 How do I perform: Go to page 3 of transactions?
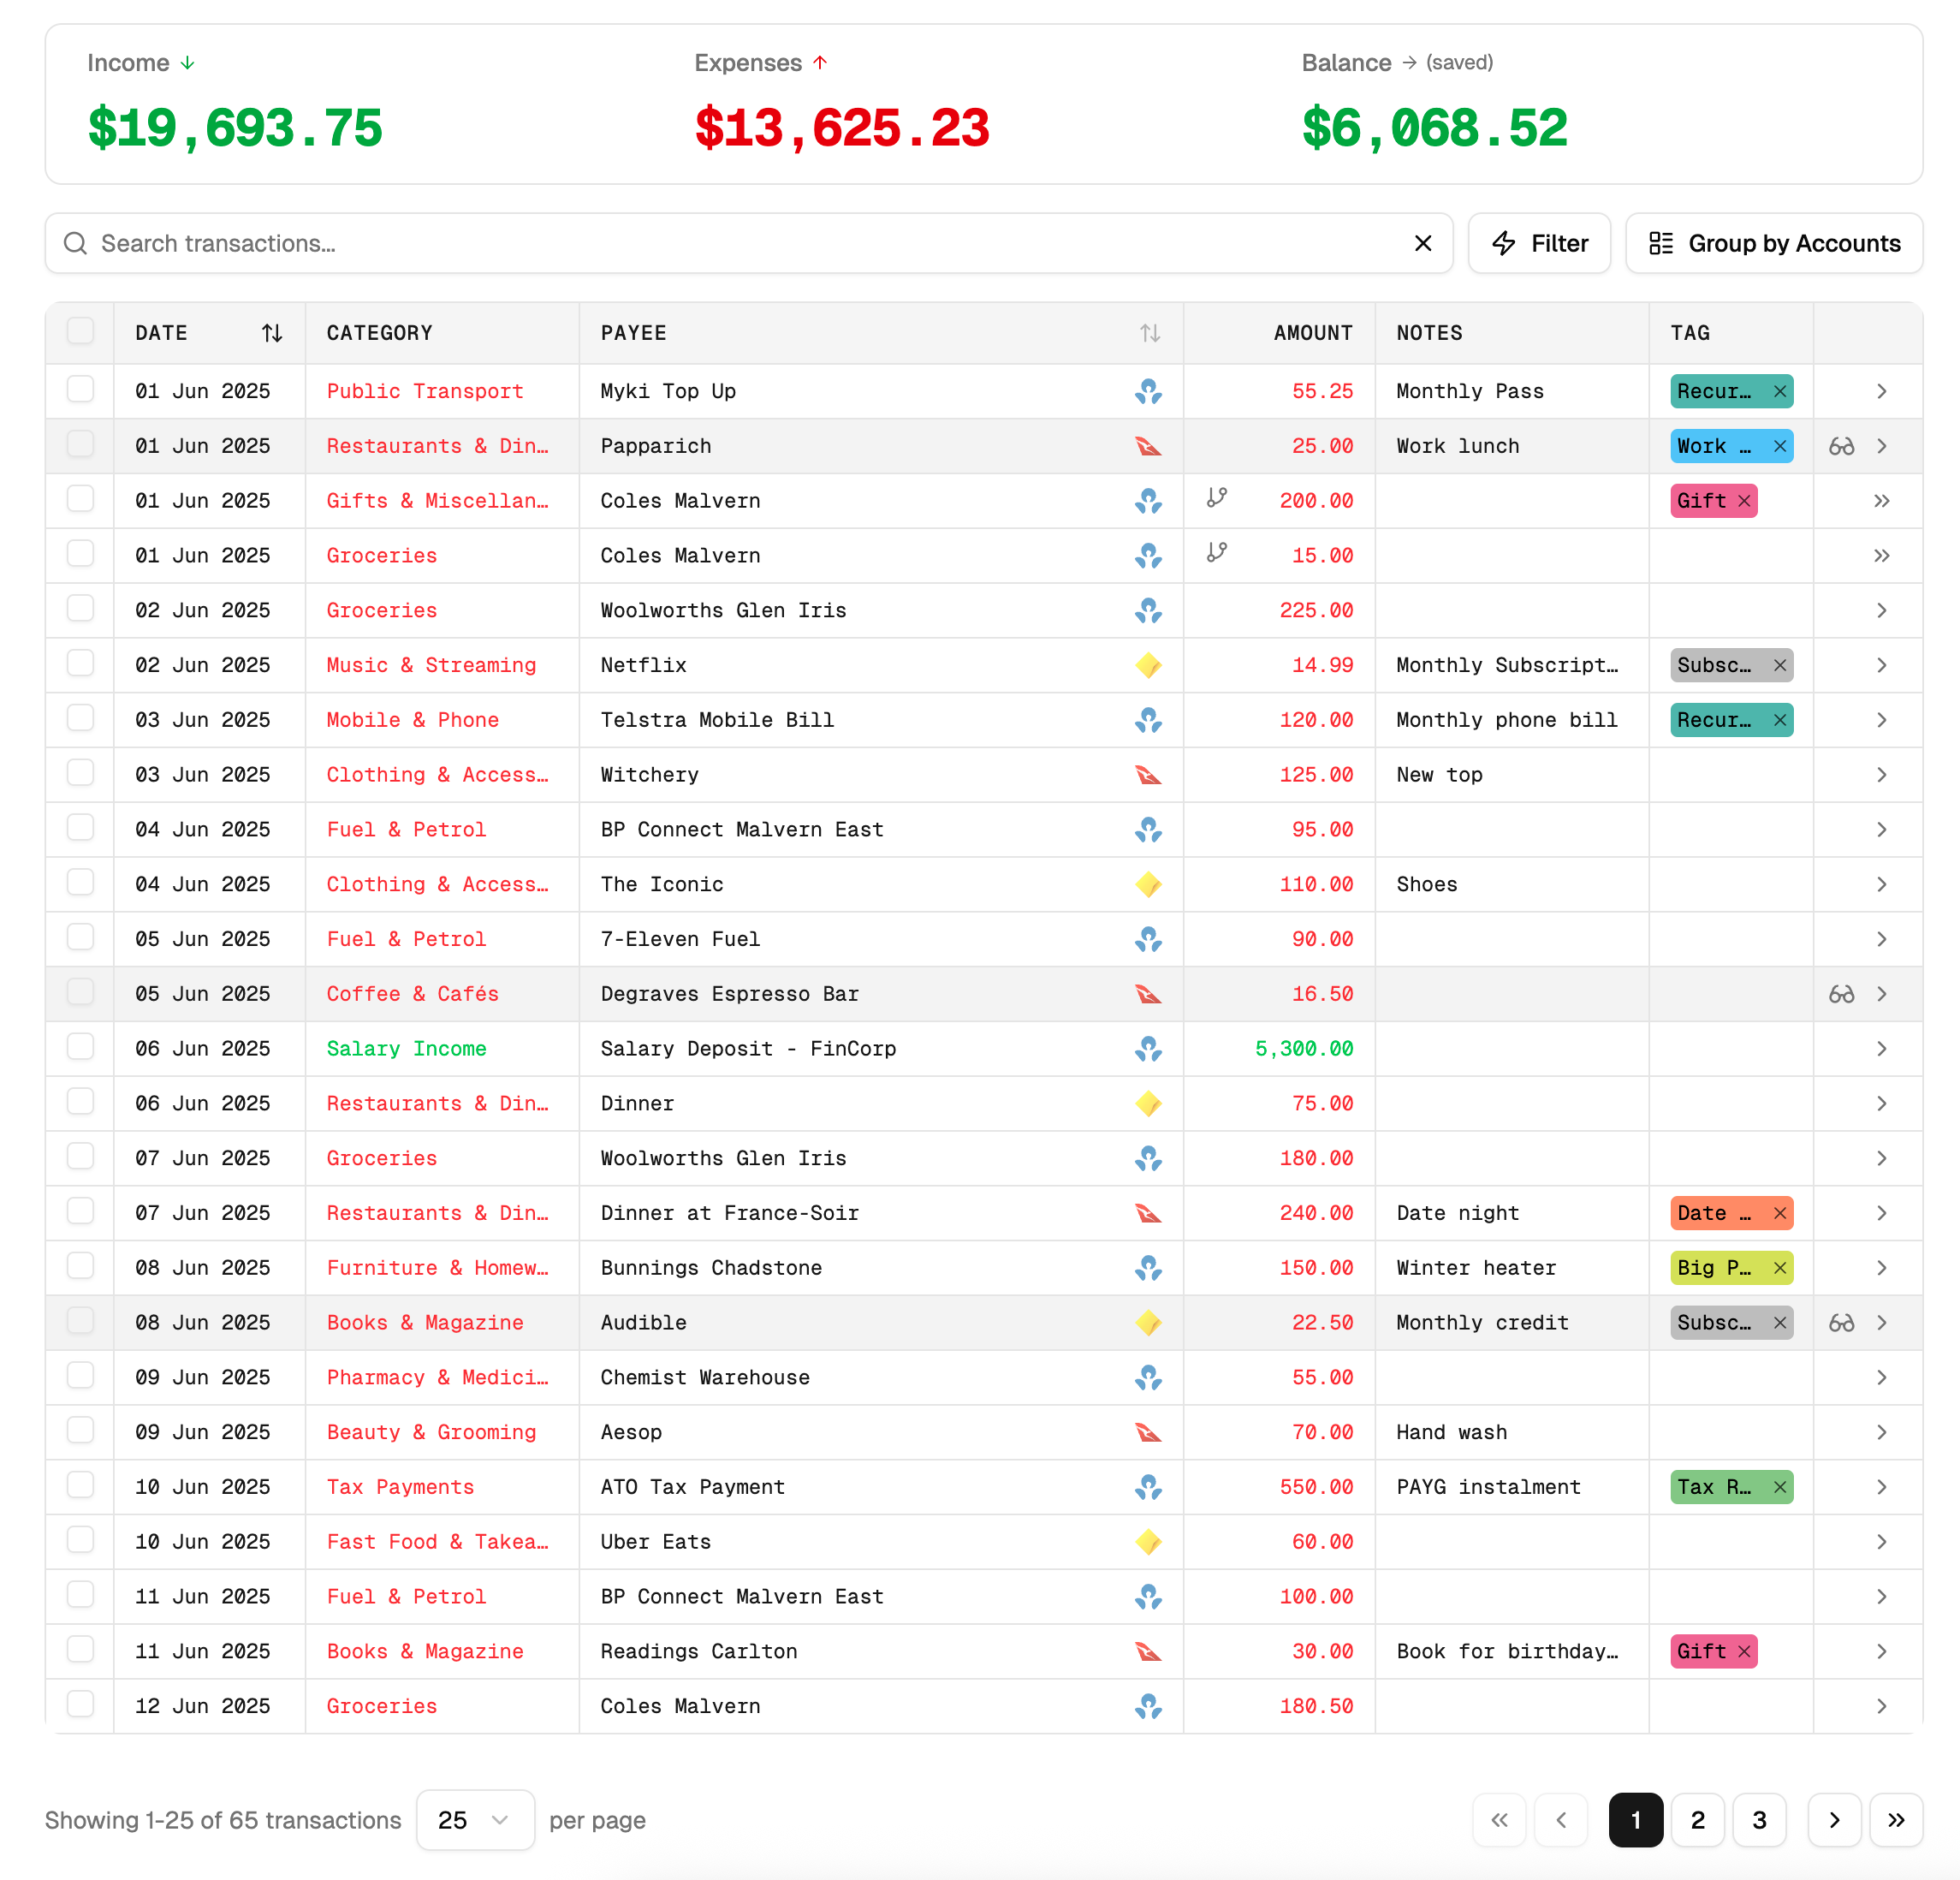1759,1820
